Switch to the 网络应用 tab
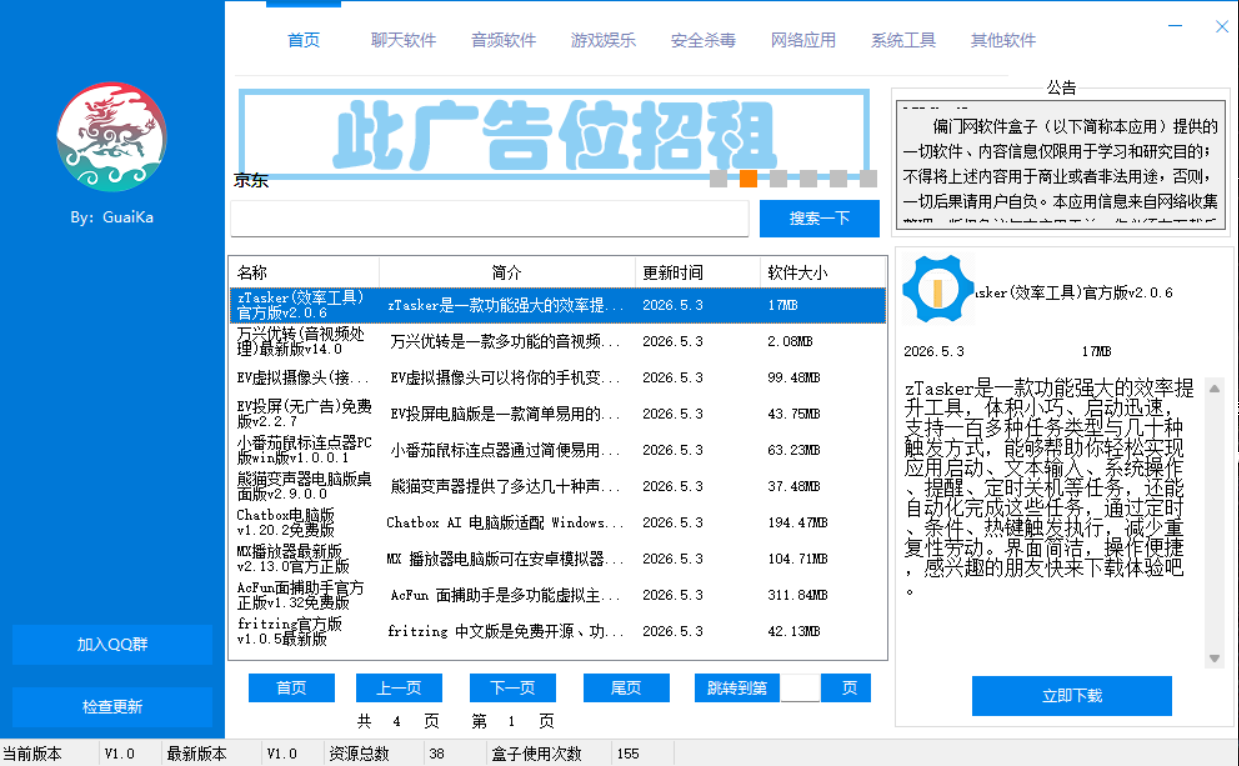Viewport: 1239px width, 766px height. coord(804,40)
